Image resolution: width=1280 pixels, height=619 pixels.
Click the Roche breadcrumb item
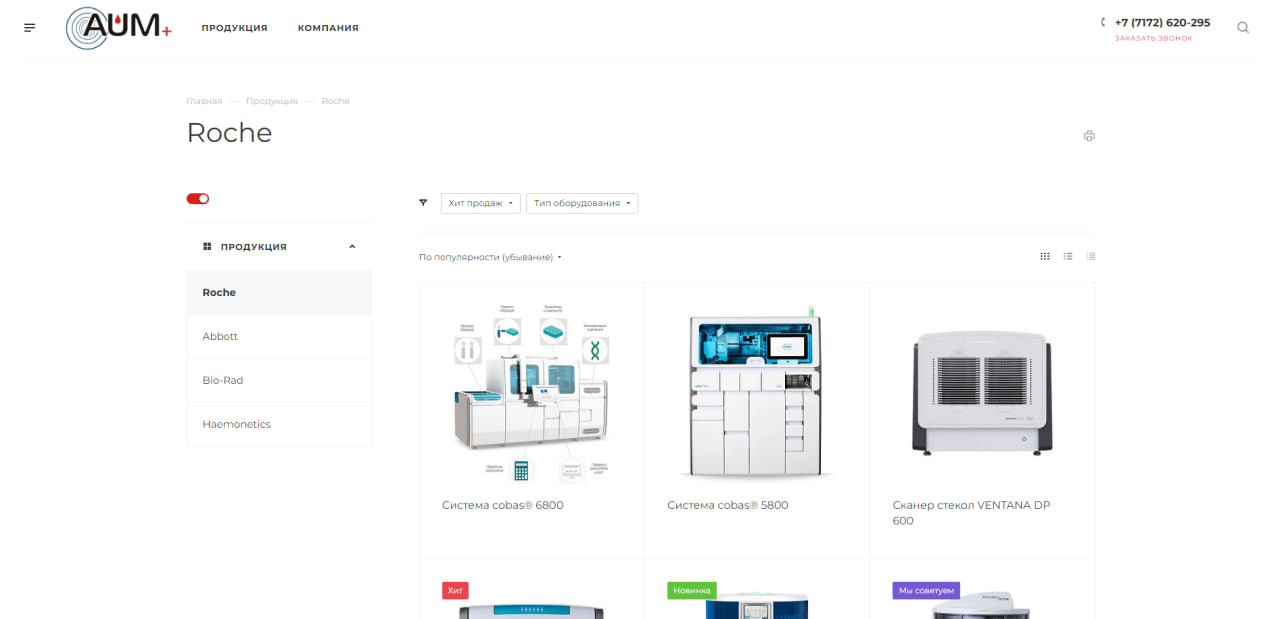tap(336, 101)
